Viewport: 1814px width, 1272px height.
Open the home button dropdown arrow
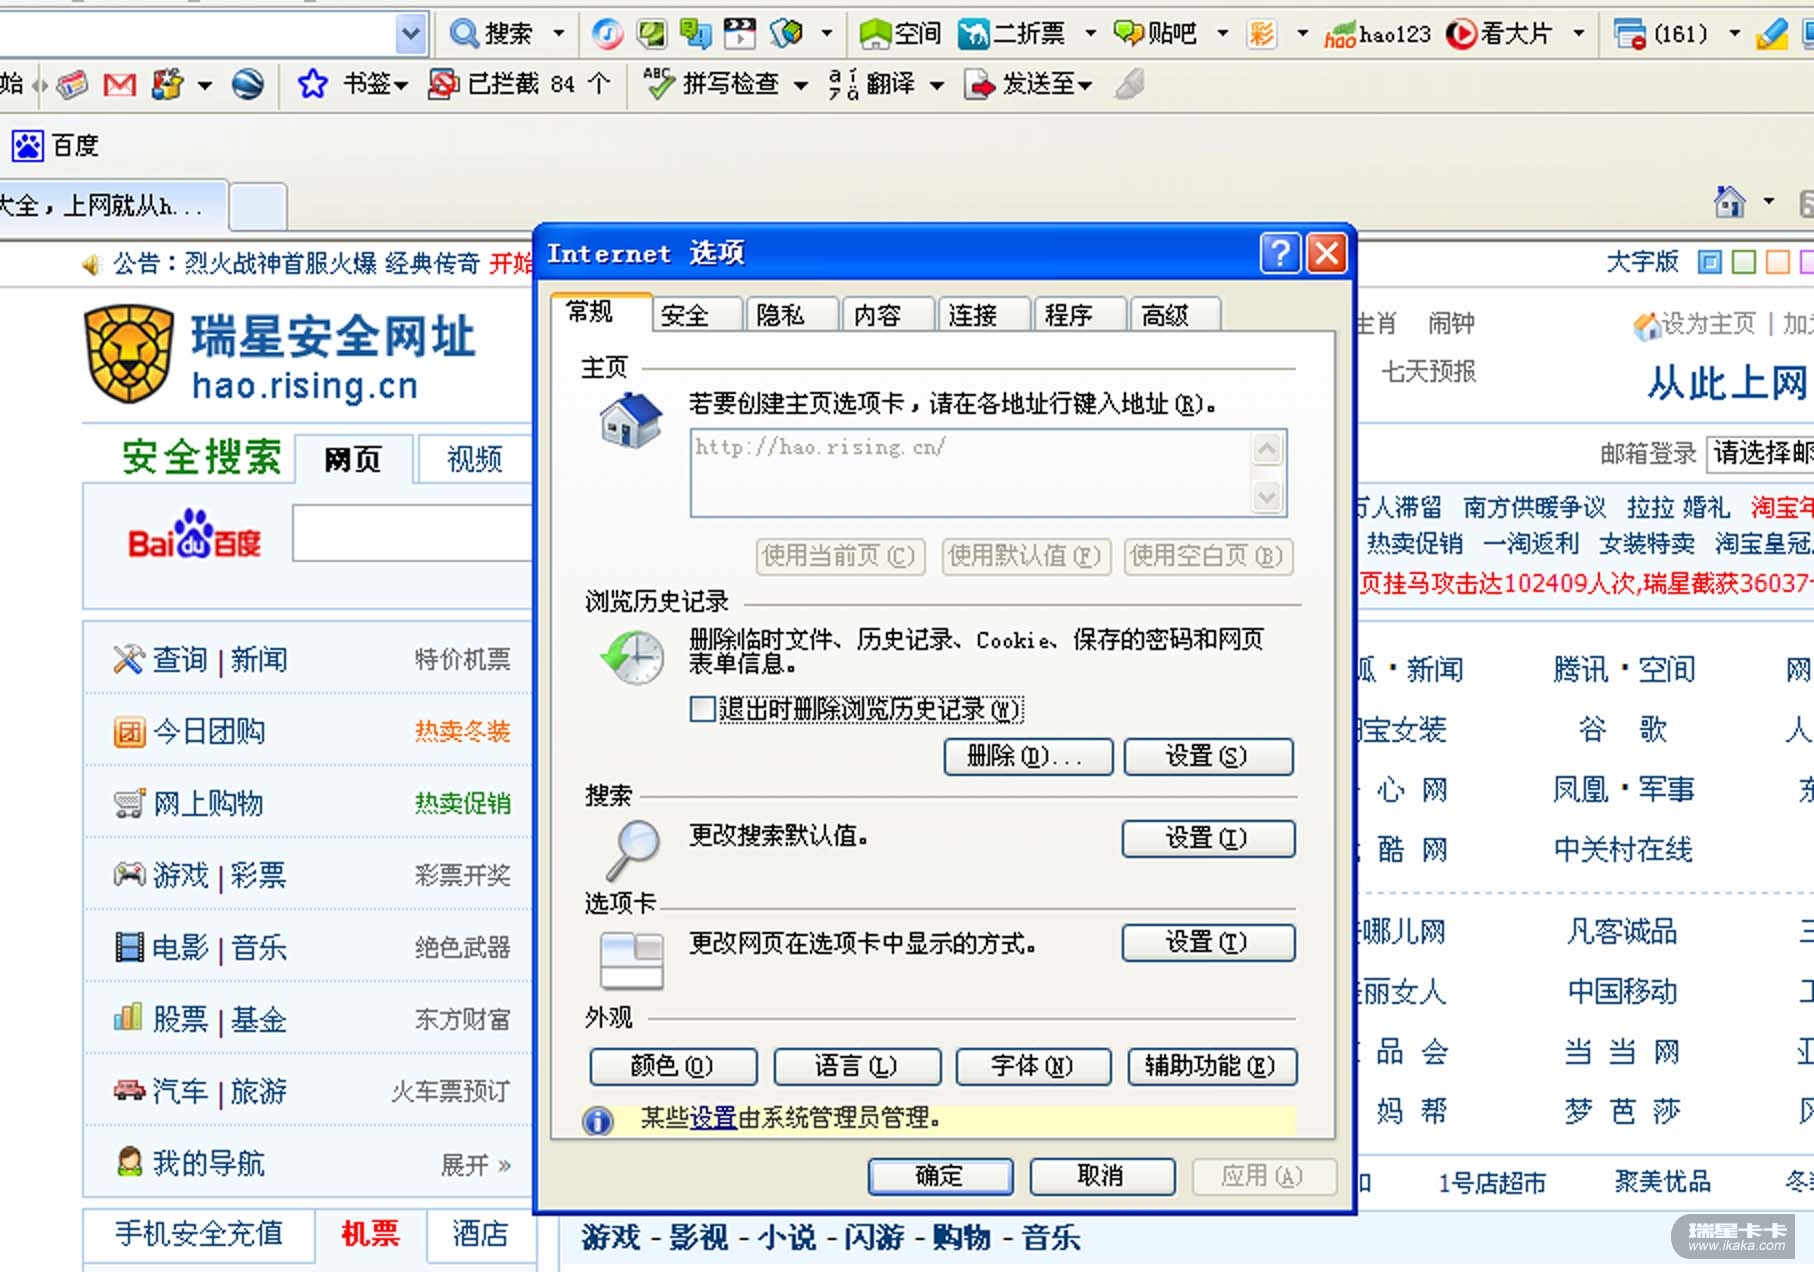(1768, 202)
